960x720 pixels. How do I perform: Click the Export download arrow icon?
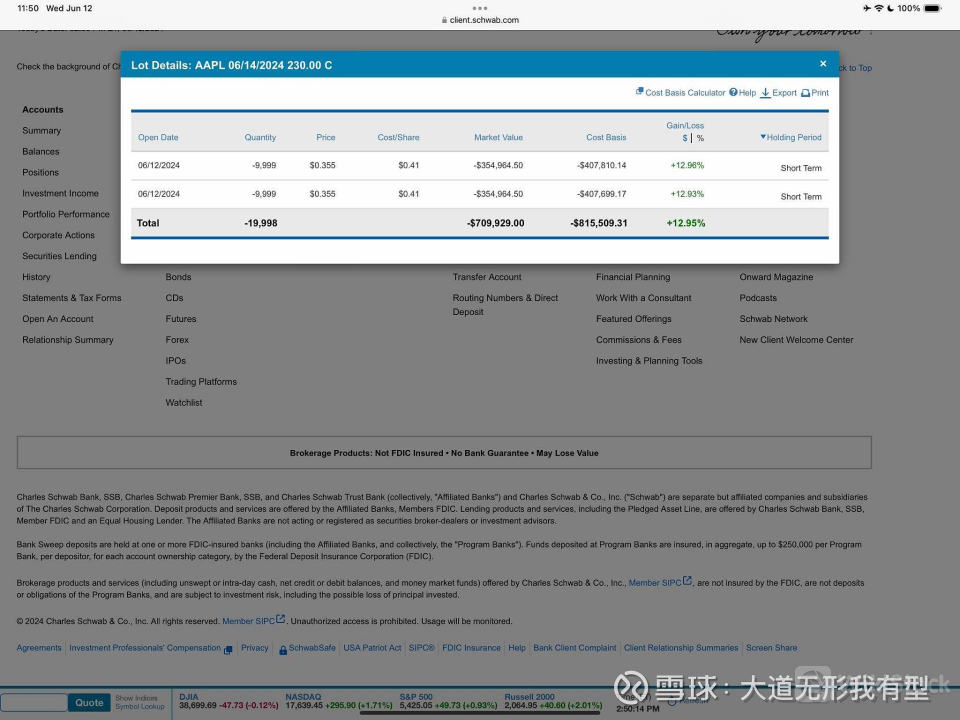point(765,93)
